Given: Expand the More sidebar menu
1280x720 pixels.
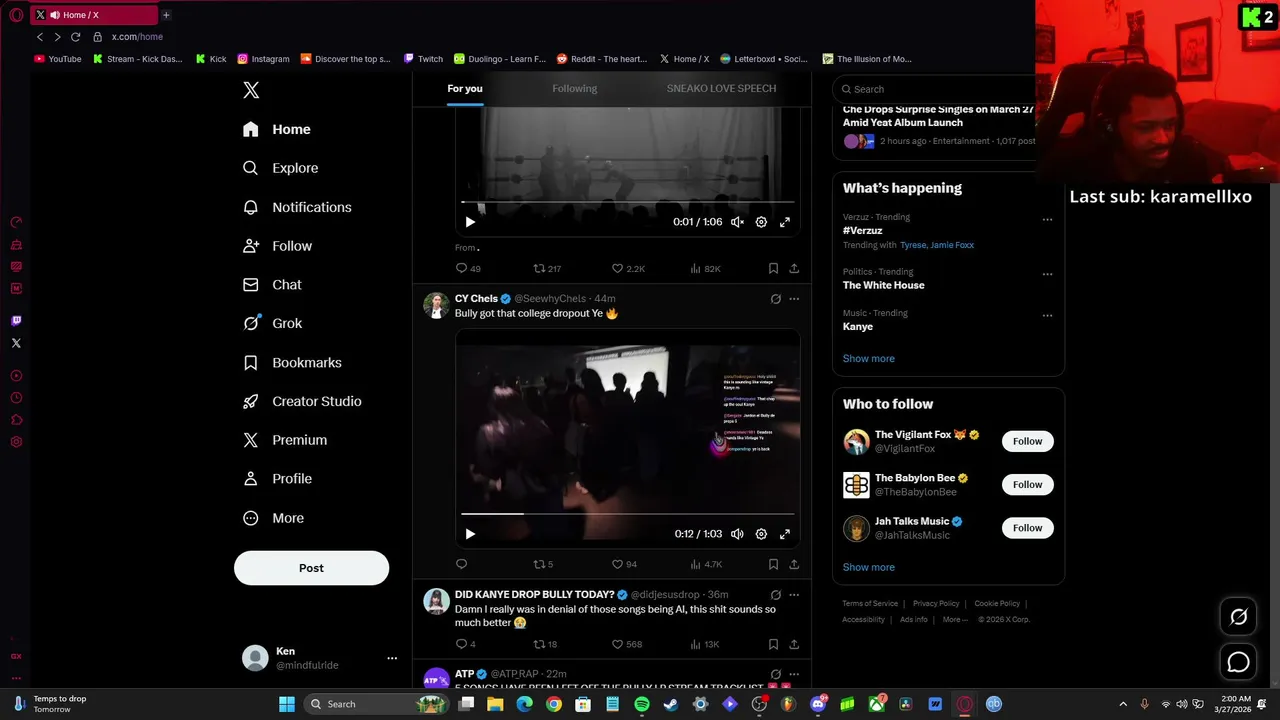Looking at the screenshot, I should (x=274, y=518).
